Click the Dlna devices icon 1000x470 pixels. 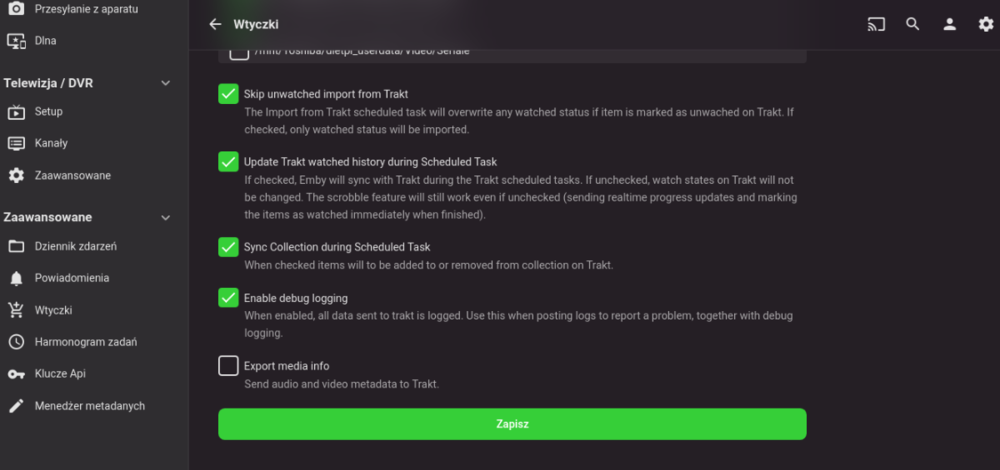[16, 41]
